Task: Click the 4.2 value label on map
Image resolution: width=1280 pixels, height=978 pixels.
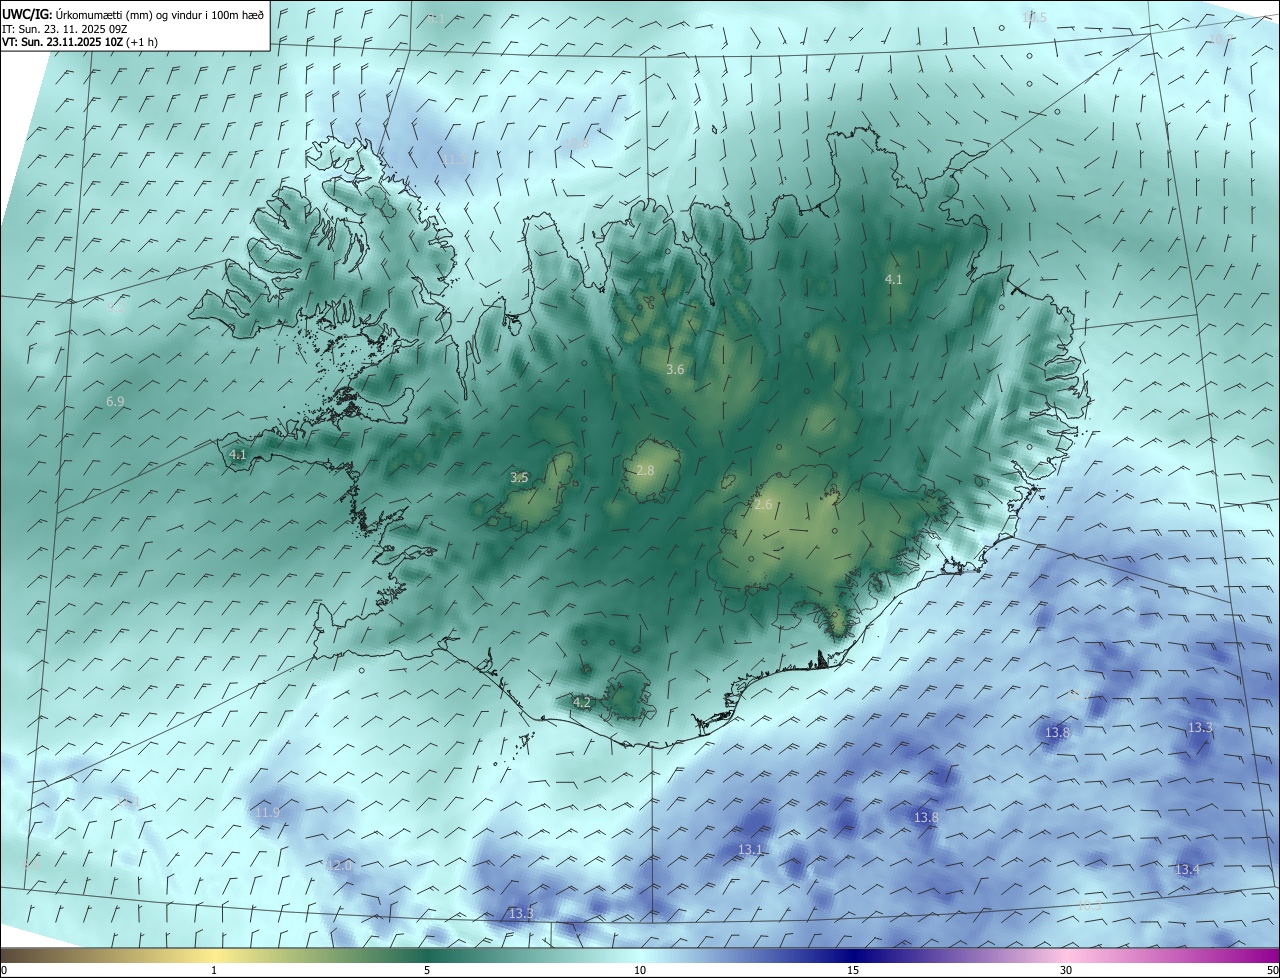Action: point(582,703)
